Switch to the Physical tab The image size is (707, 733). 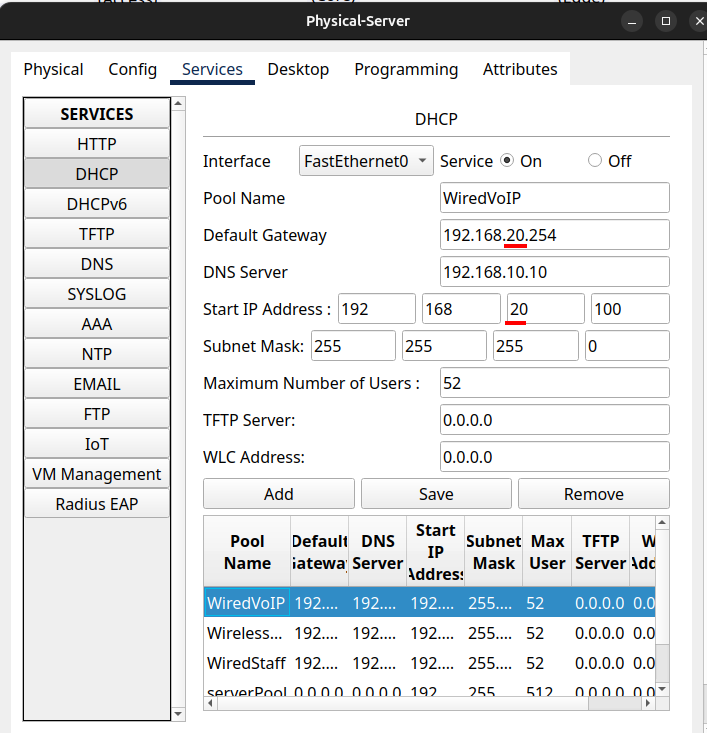(x=53, y=69)
